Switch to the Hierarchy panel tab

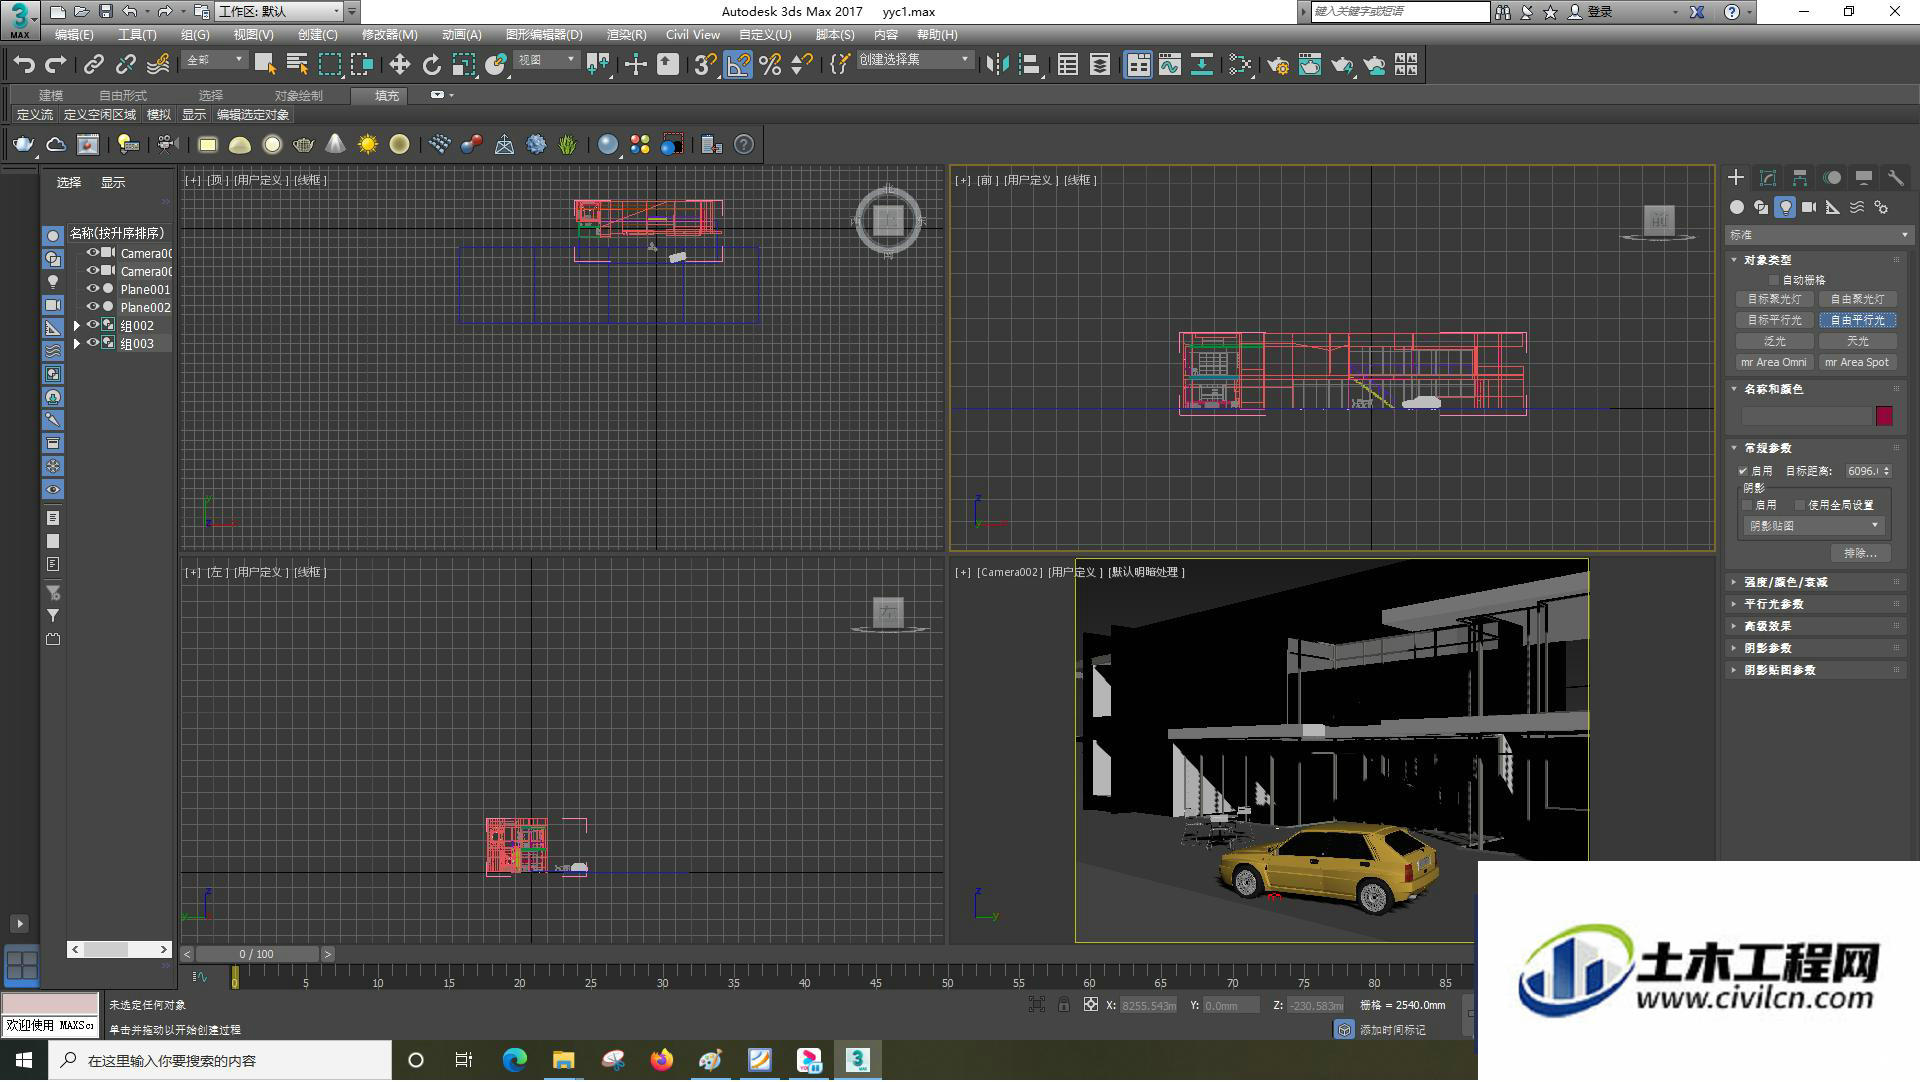click(x=1799, y=178)
